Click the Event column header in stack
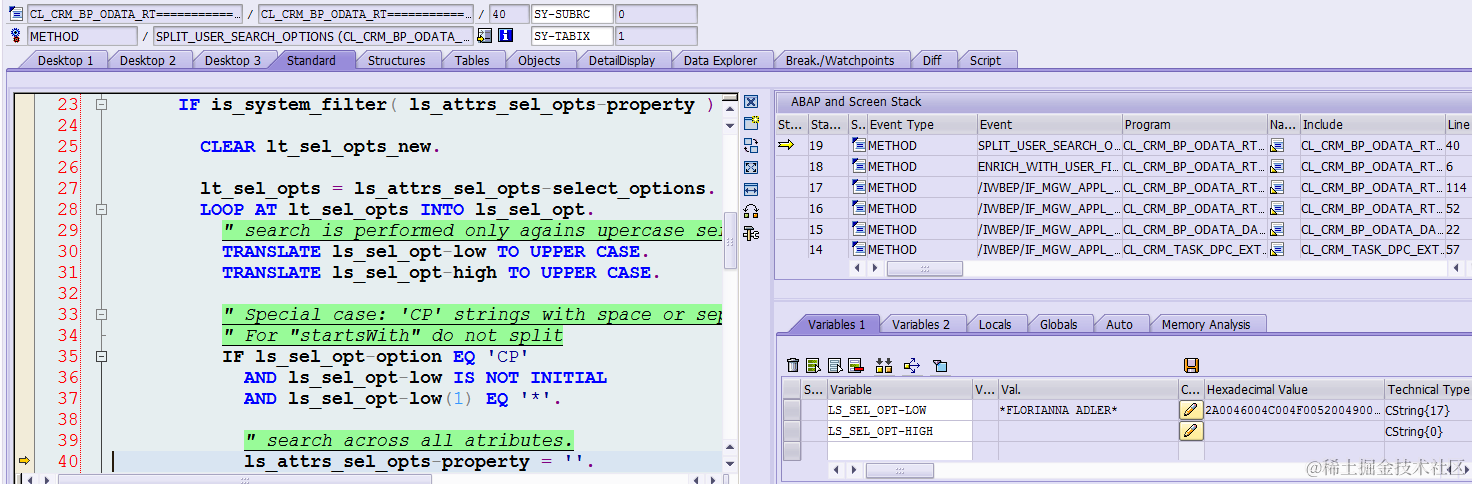 coord(1048,125)
